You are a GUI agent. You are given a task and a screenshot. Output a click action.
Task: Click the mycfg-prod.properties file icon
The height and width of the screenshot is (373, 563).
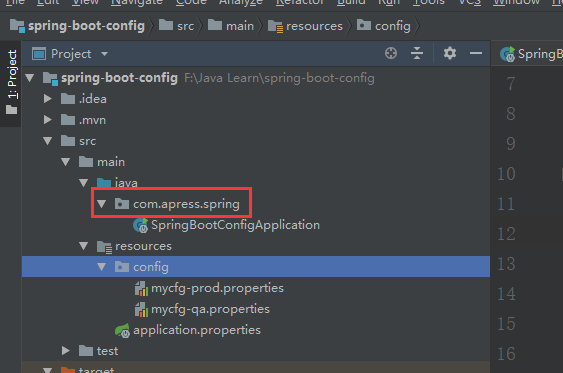pyautogui.click(x=141, y=288)
